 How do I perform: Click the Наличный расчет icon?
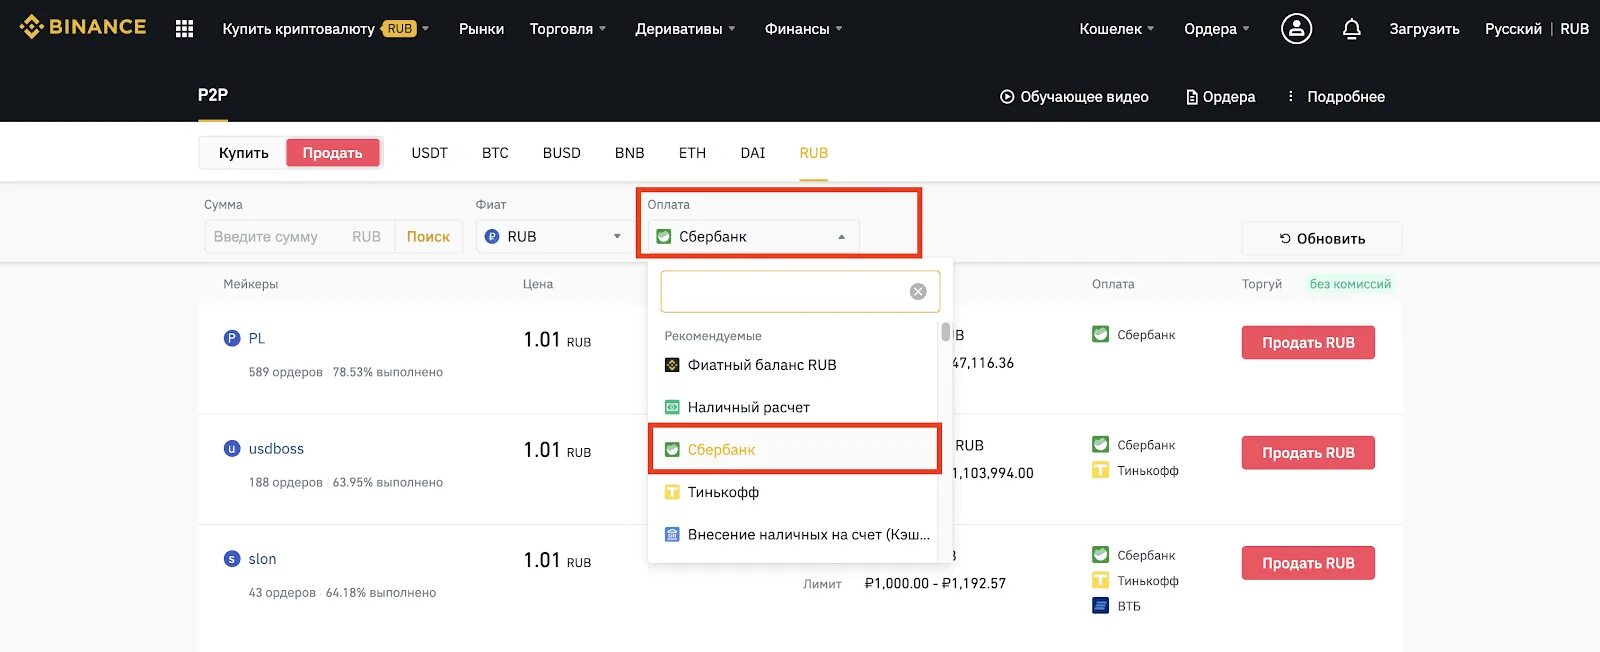672,407
